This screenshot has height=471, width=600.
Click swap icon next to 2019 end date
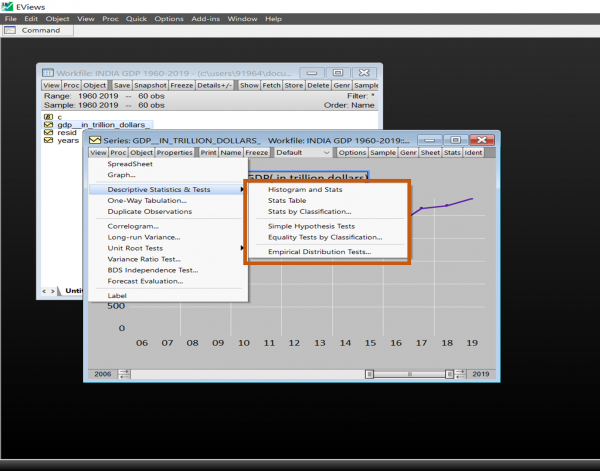point(460,374)
